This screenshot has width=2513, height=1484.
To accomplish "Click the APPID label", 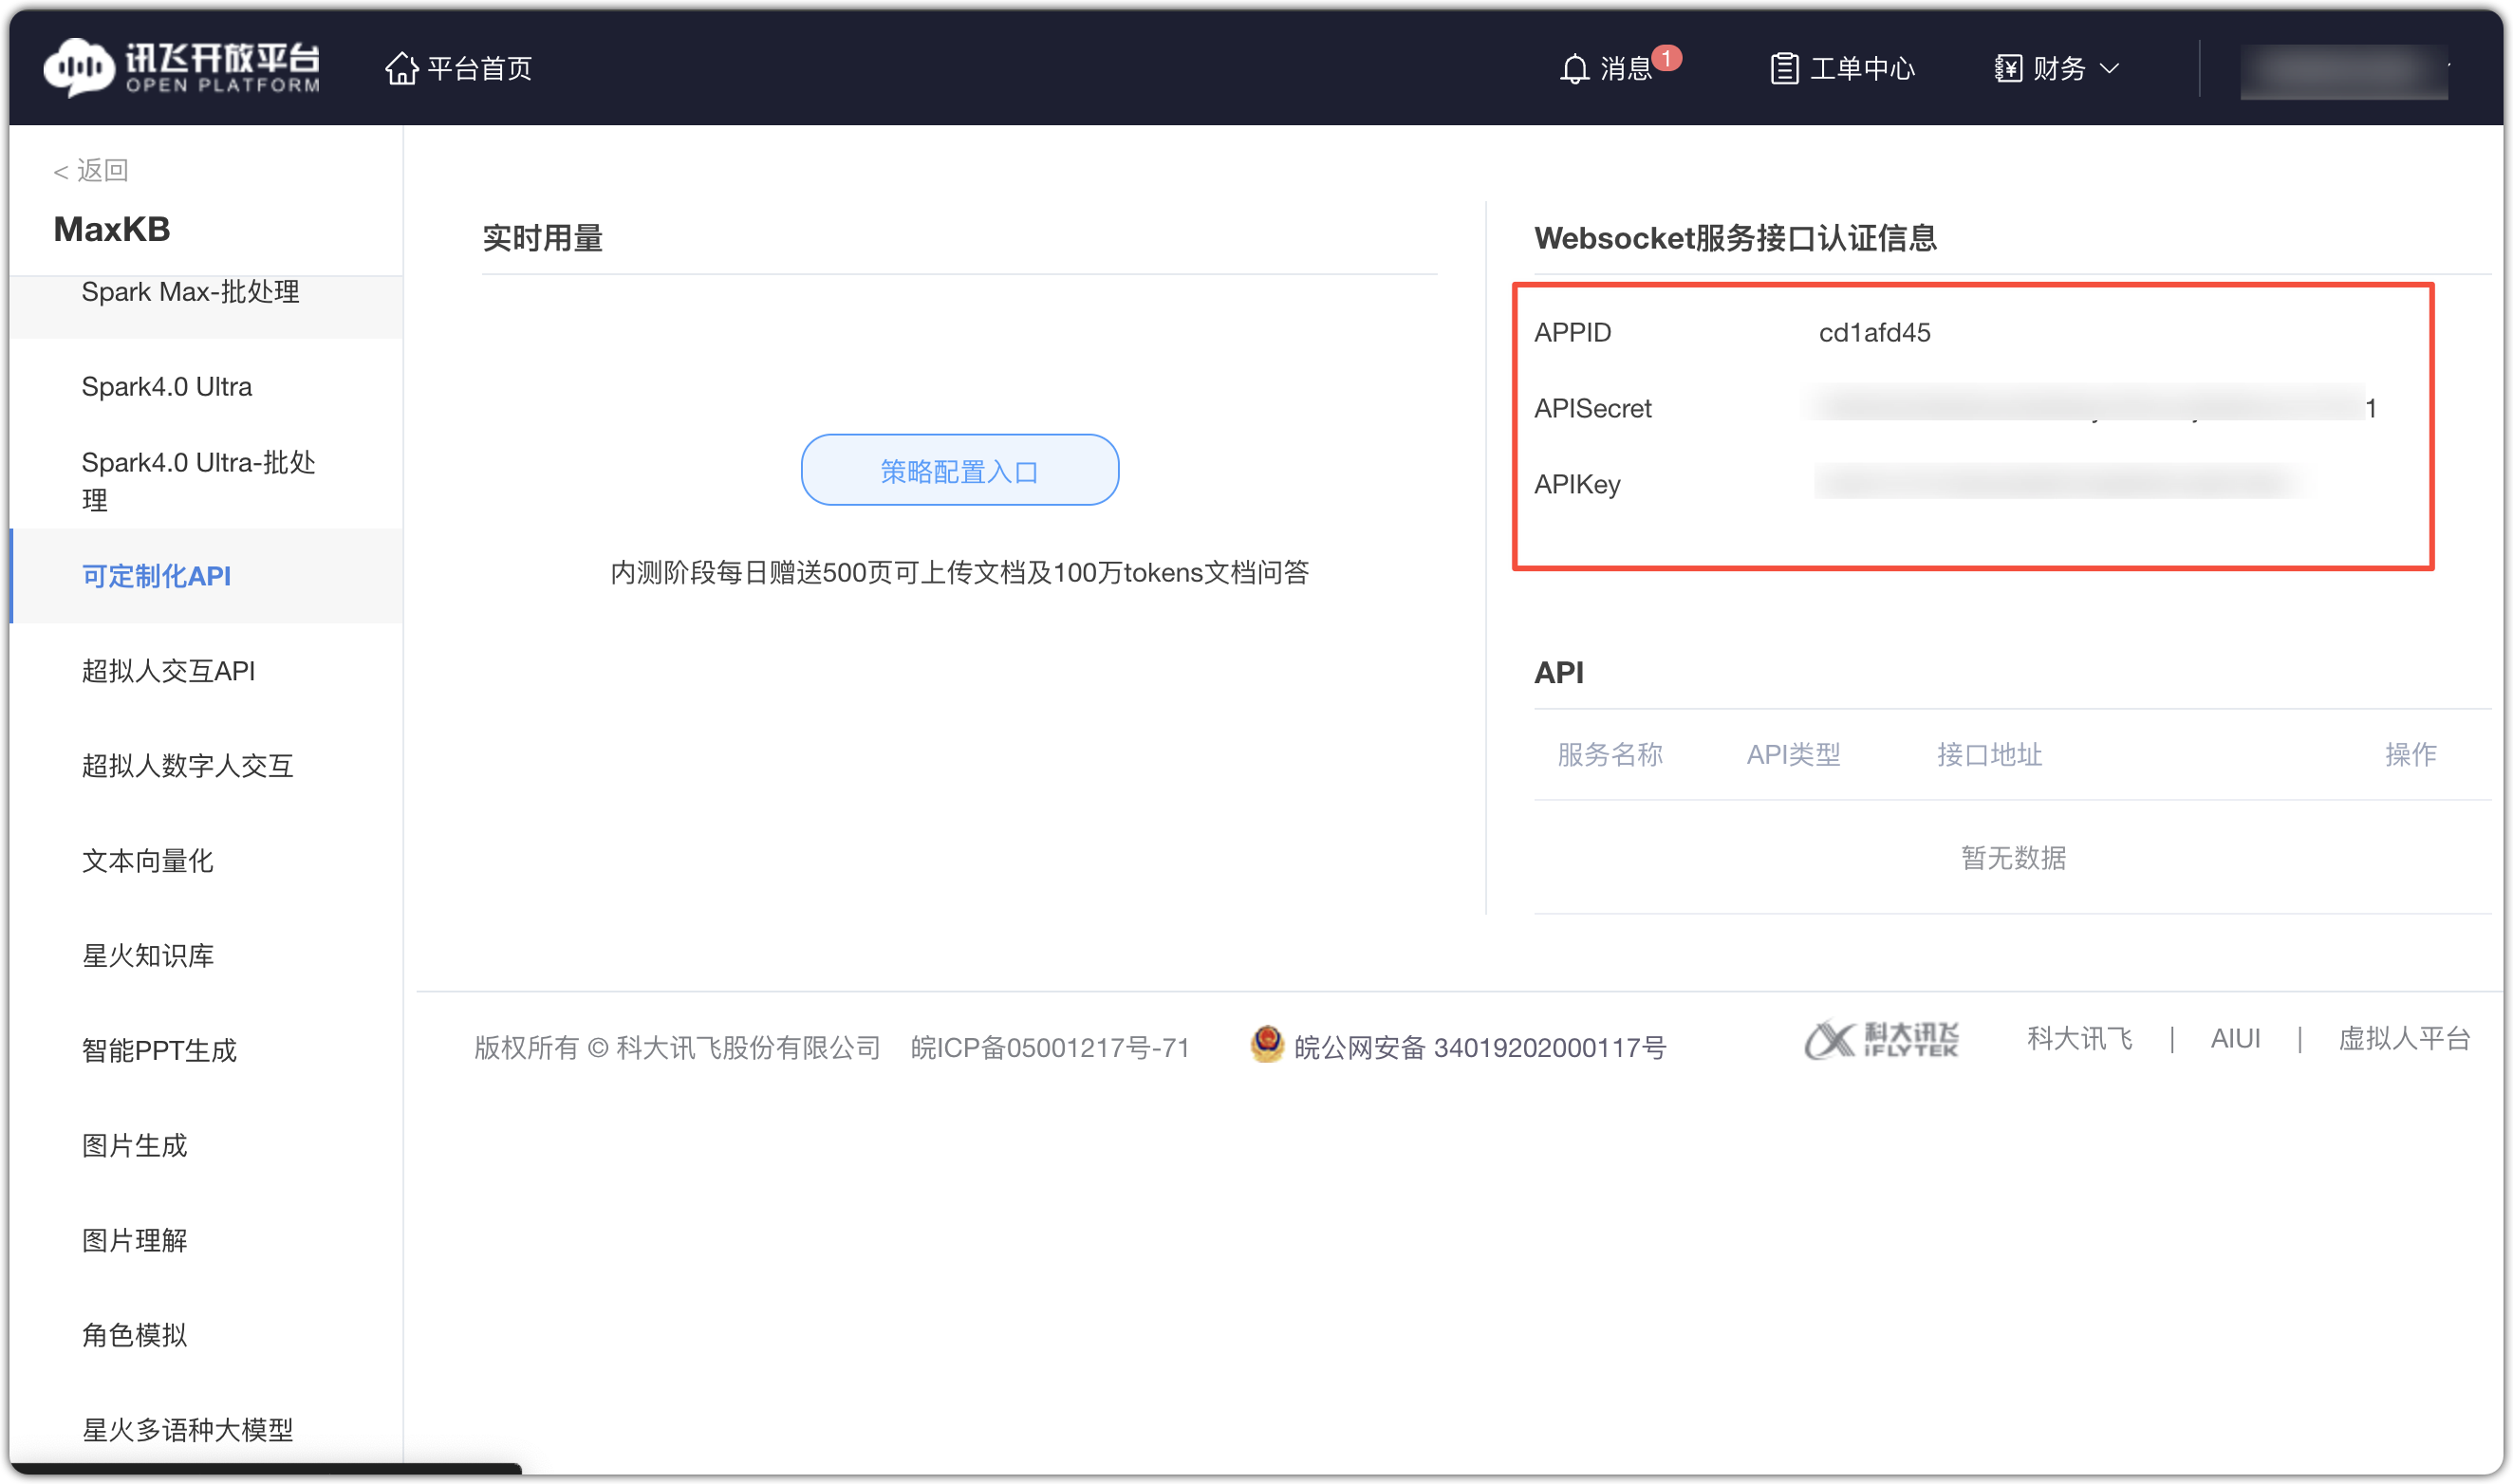I will point(1572,333).
